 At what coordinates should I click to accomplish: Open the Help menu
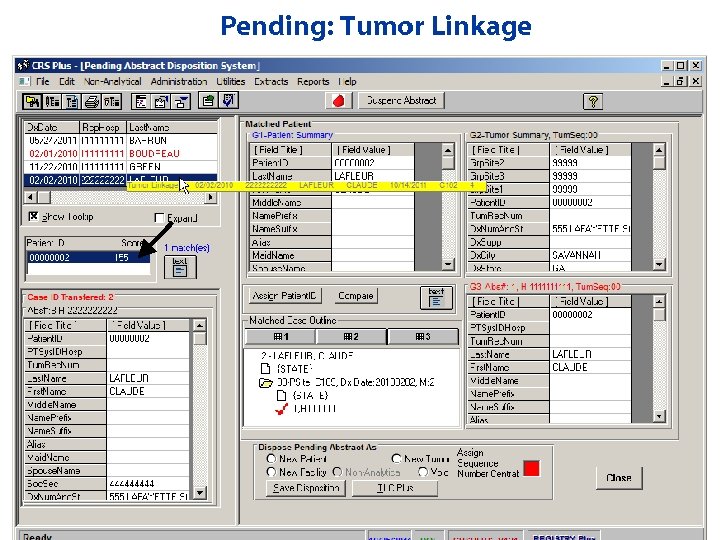tap(347, 82)
